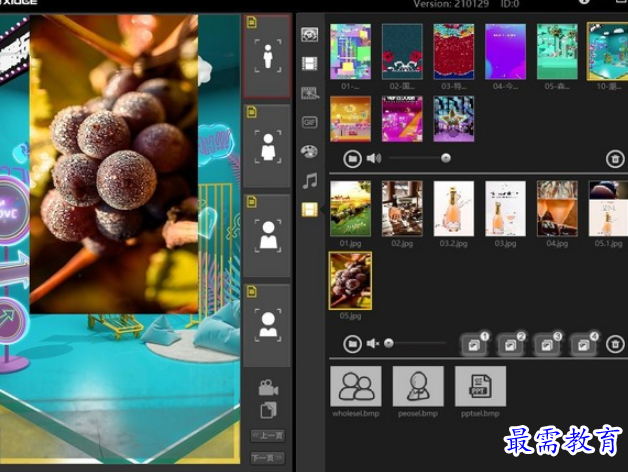628x472 pixels.
Task: Open the camera capture sidebar icon
Action: [x=310, y=35]
